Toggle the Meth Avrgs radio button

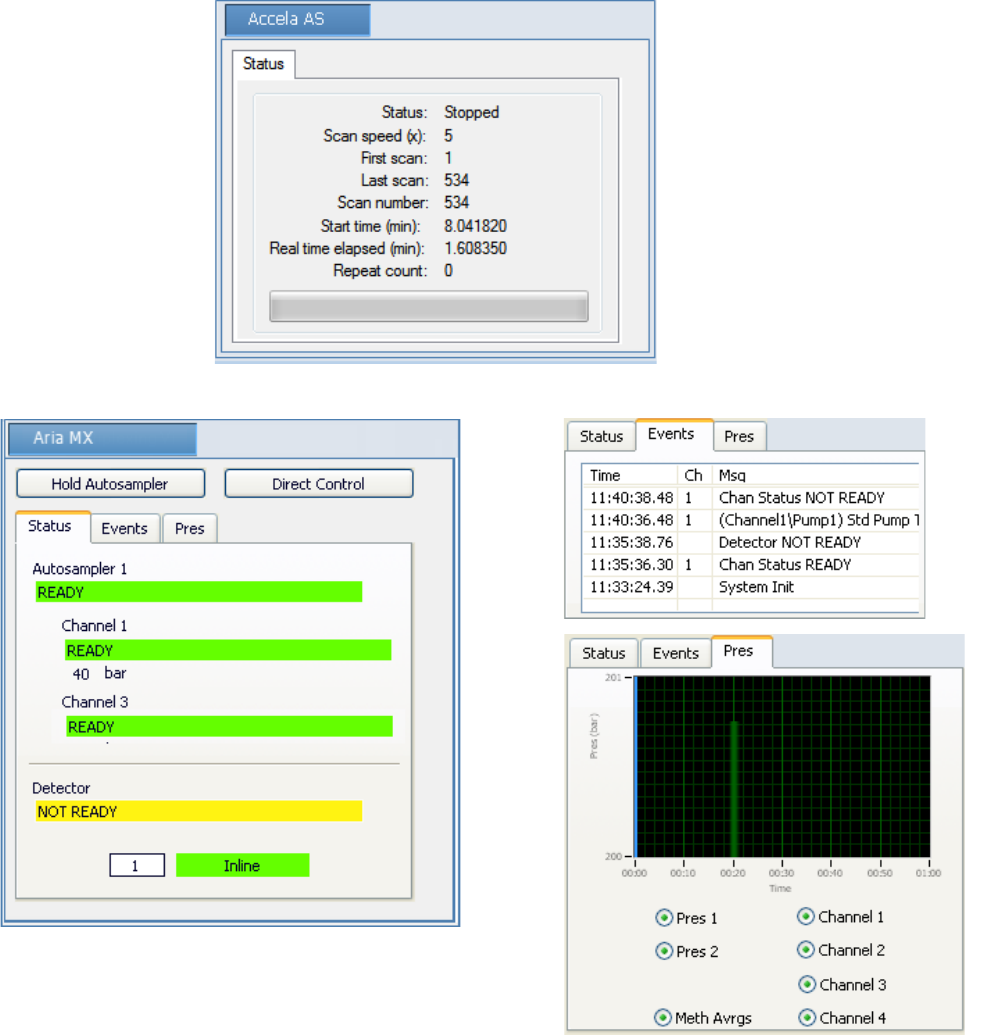pos(663,1018)
